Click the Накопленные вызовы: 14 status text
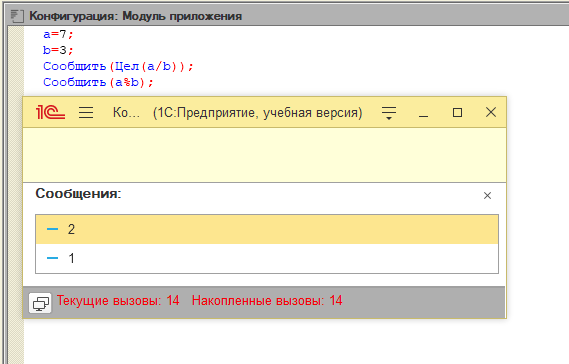The height and width of the screenshot is (364, 569). click(x=267, y=300)
